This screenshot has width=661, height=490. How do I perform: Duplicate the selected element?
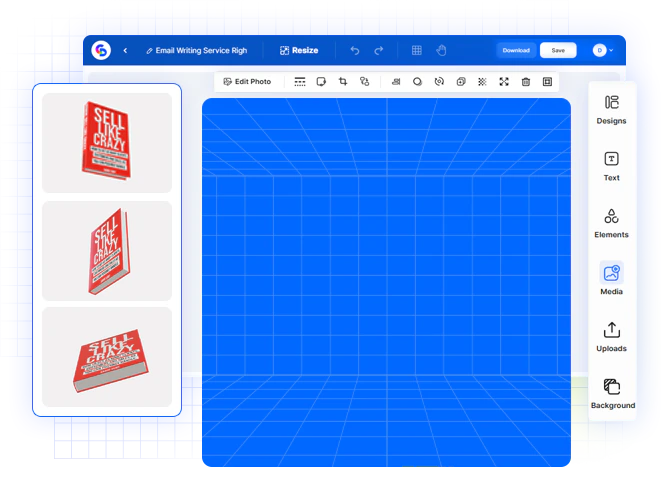461,81
